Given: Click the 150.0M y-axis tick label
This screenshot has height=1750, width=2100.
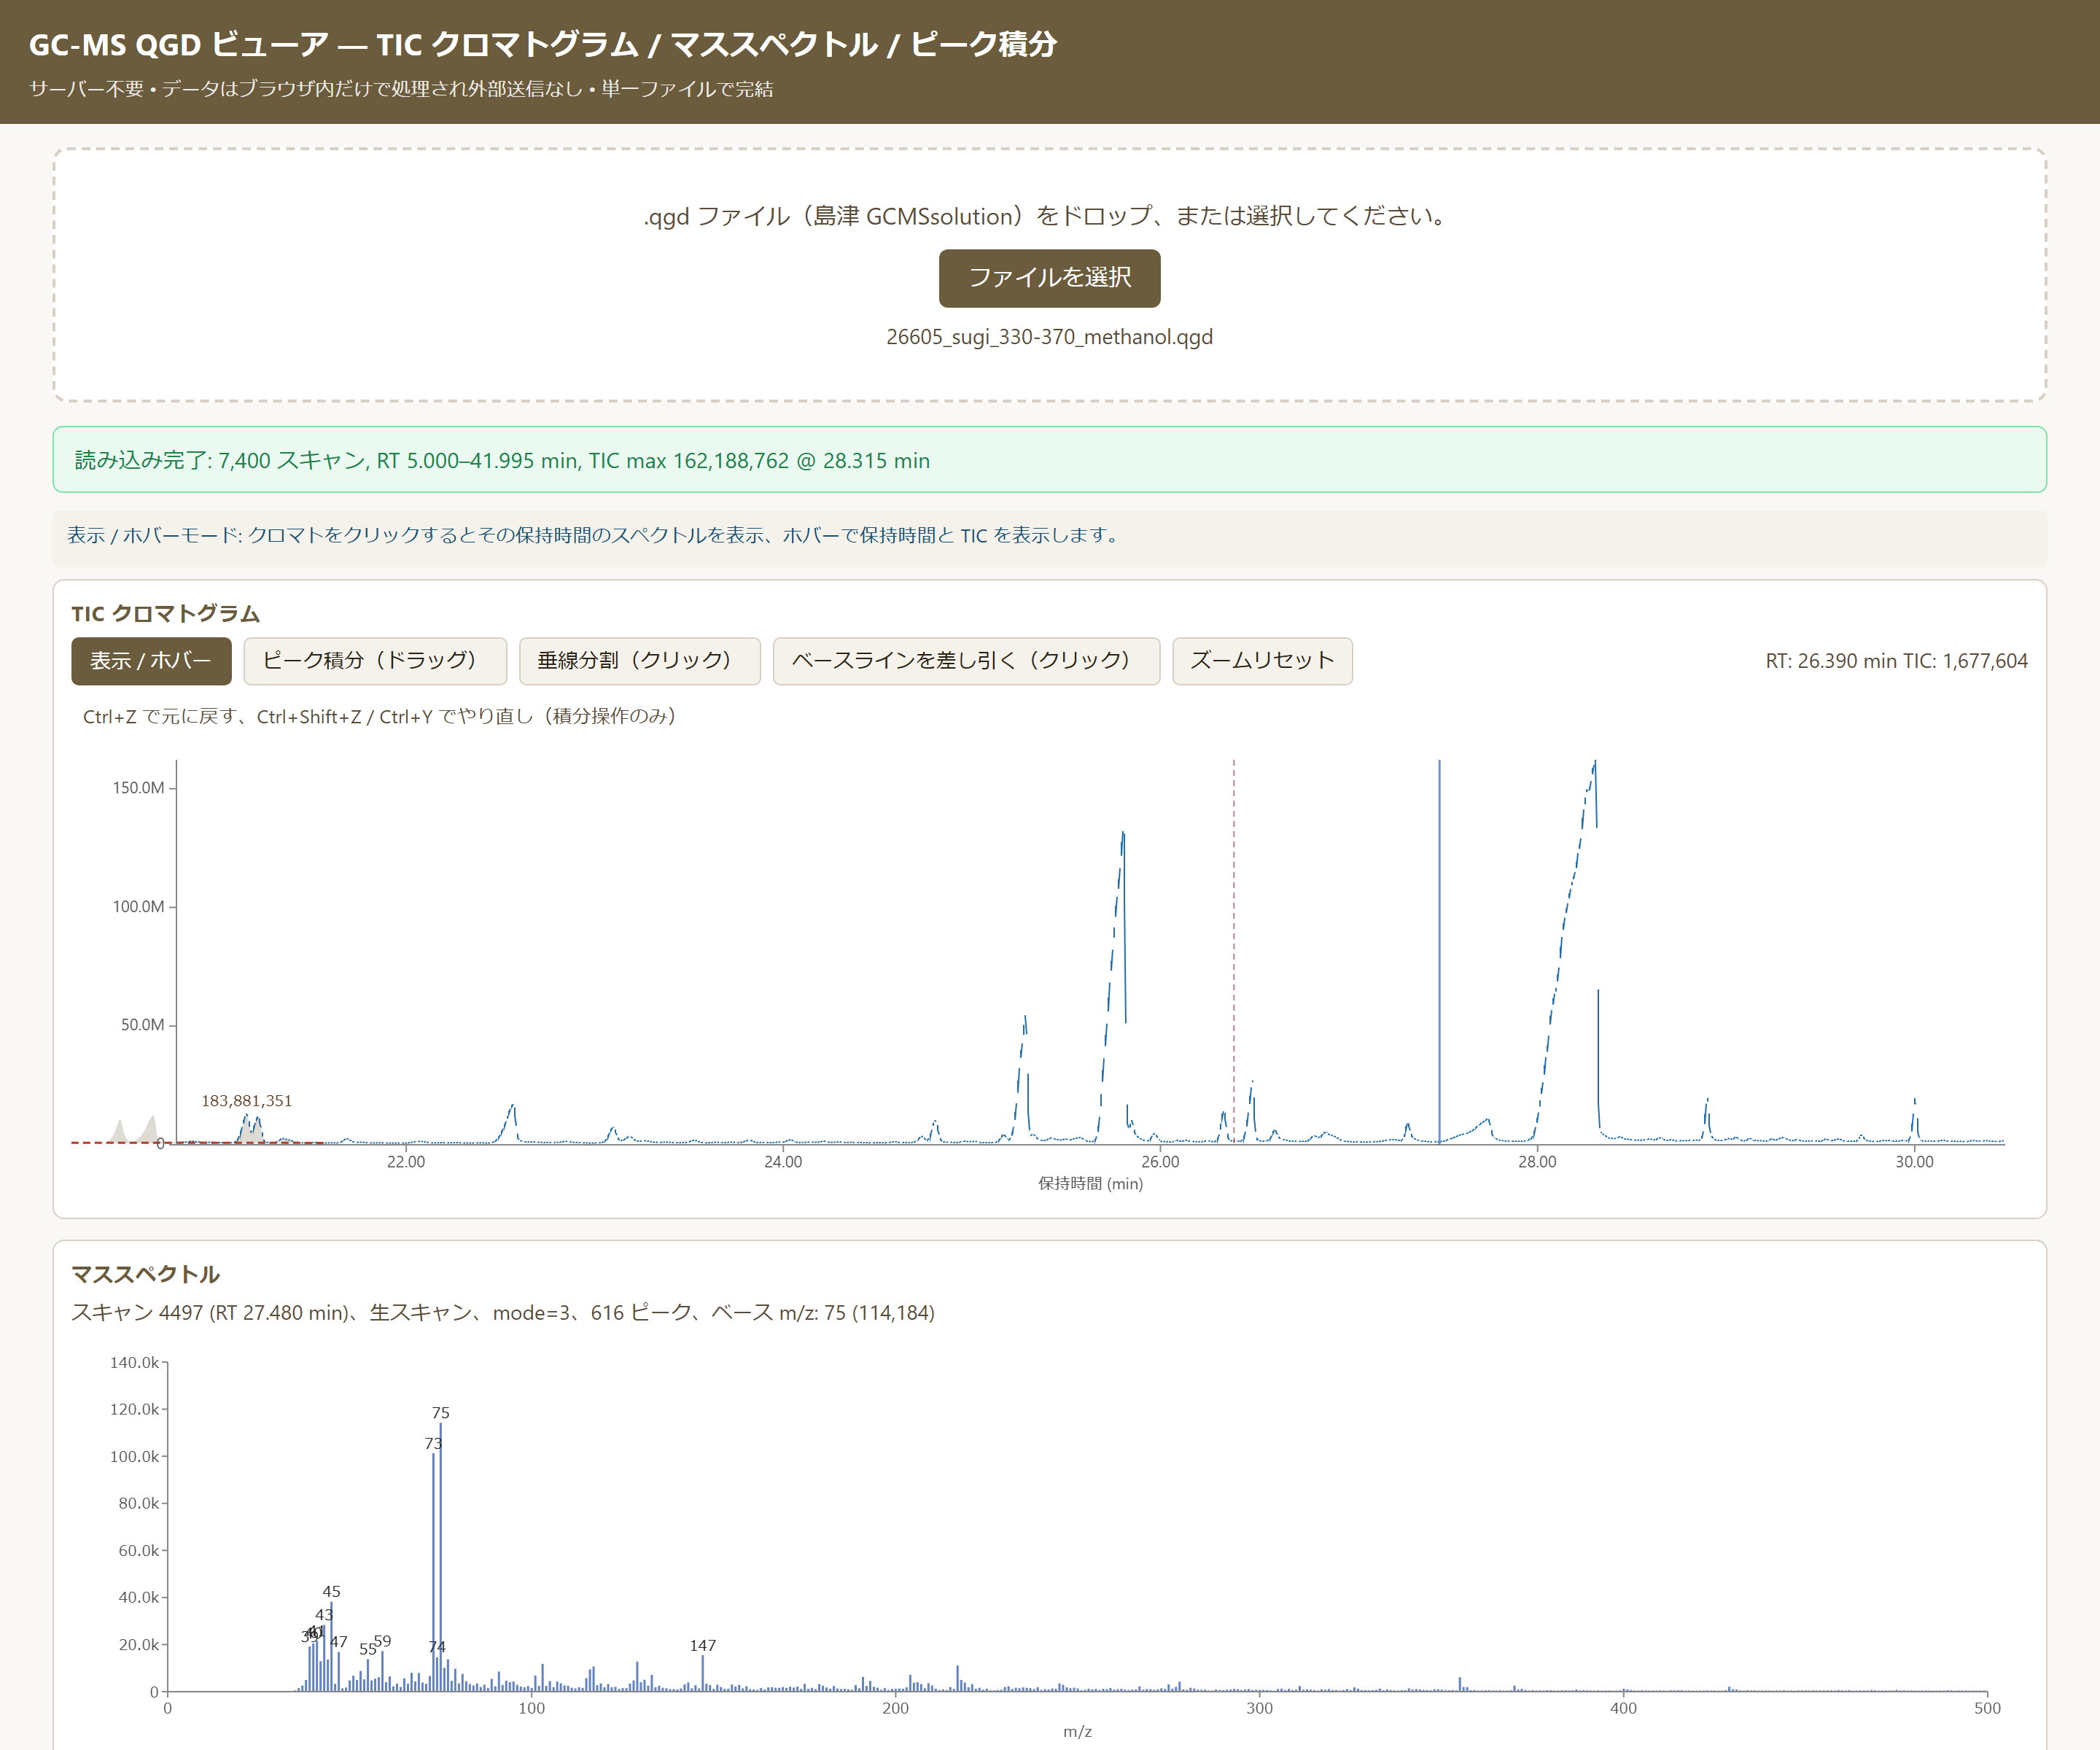Looking at the screenshot, I should coord(138,787).
